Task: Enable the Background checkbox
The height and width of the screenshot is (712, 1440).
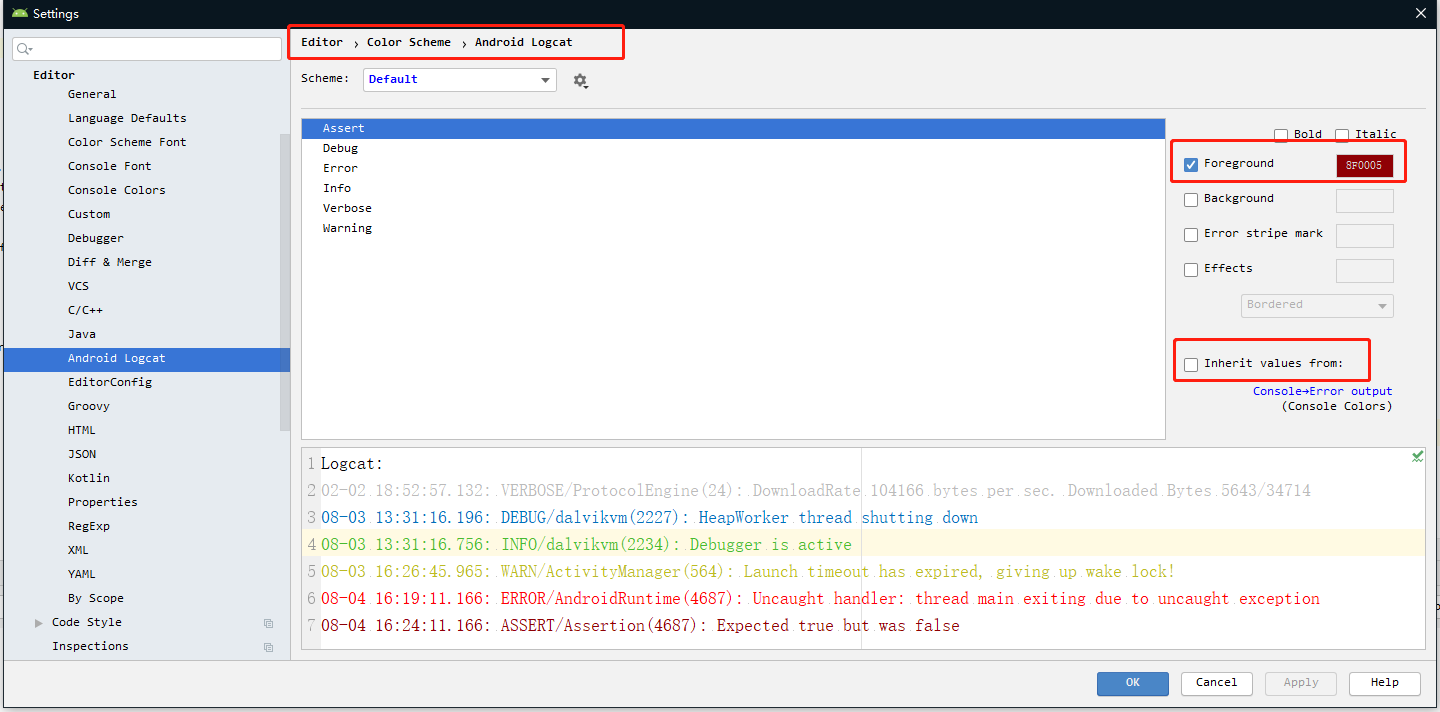Action: pos(1191,200)
